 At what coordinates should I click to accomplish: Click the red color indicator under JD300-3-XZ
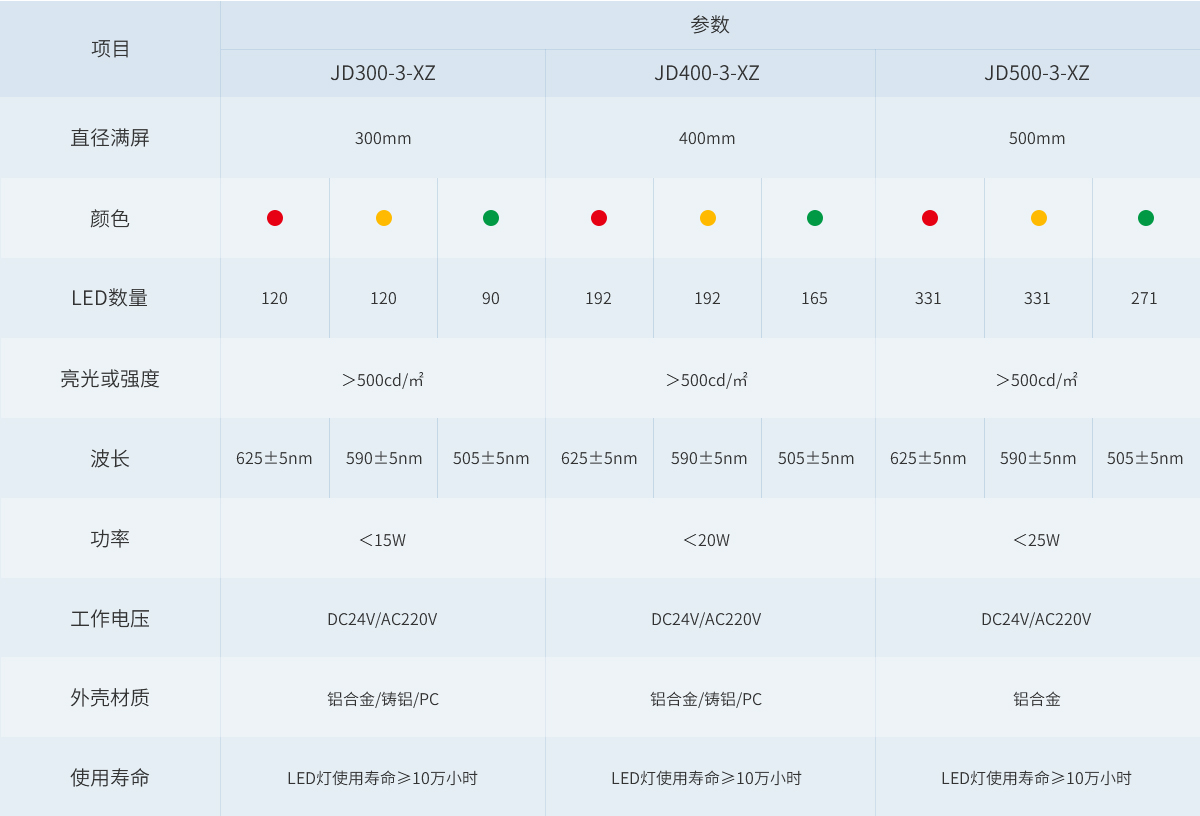tap(274, 217)
